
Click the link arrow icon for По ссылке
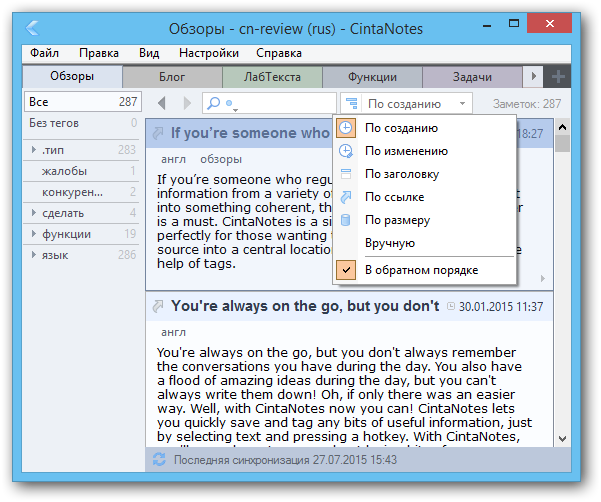coord(346,197)
